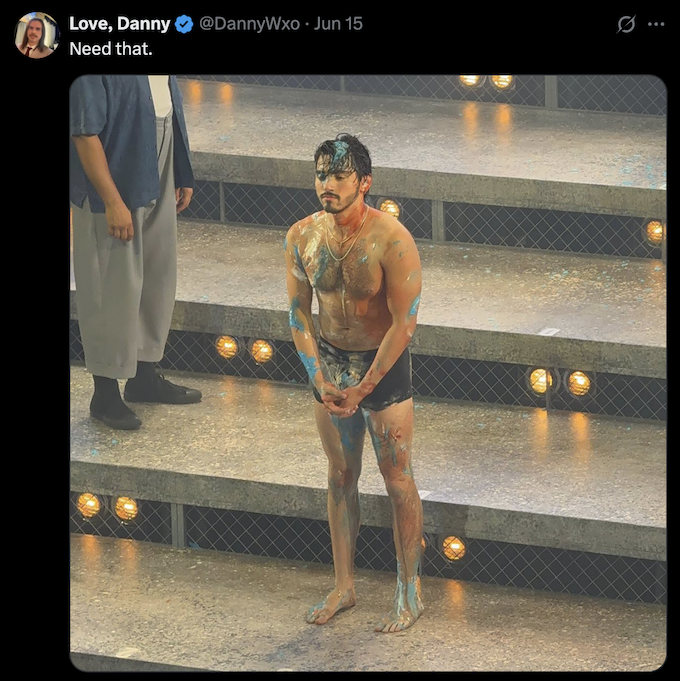Open the "Love, Danny" display name link
The image size is (680, 681).
[x=119, y=24]
